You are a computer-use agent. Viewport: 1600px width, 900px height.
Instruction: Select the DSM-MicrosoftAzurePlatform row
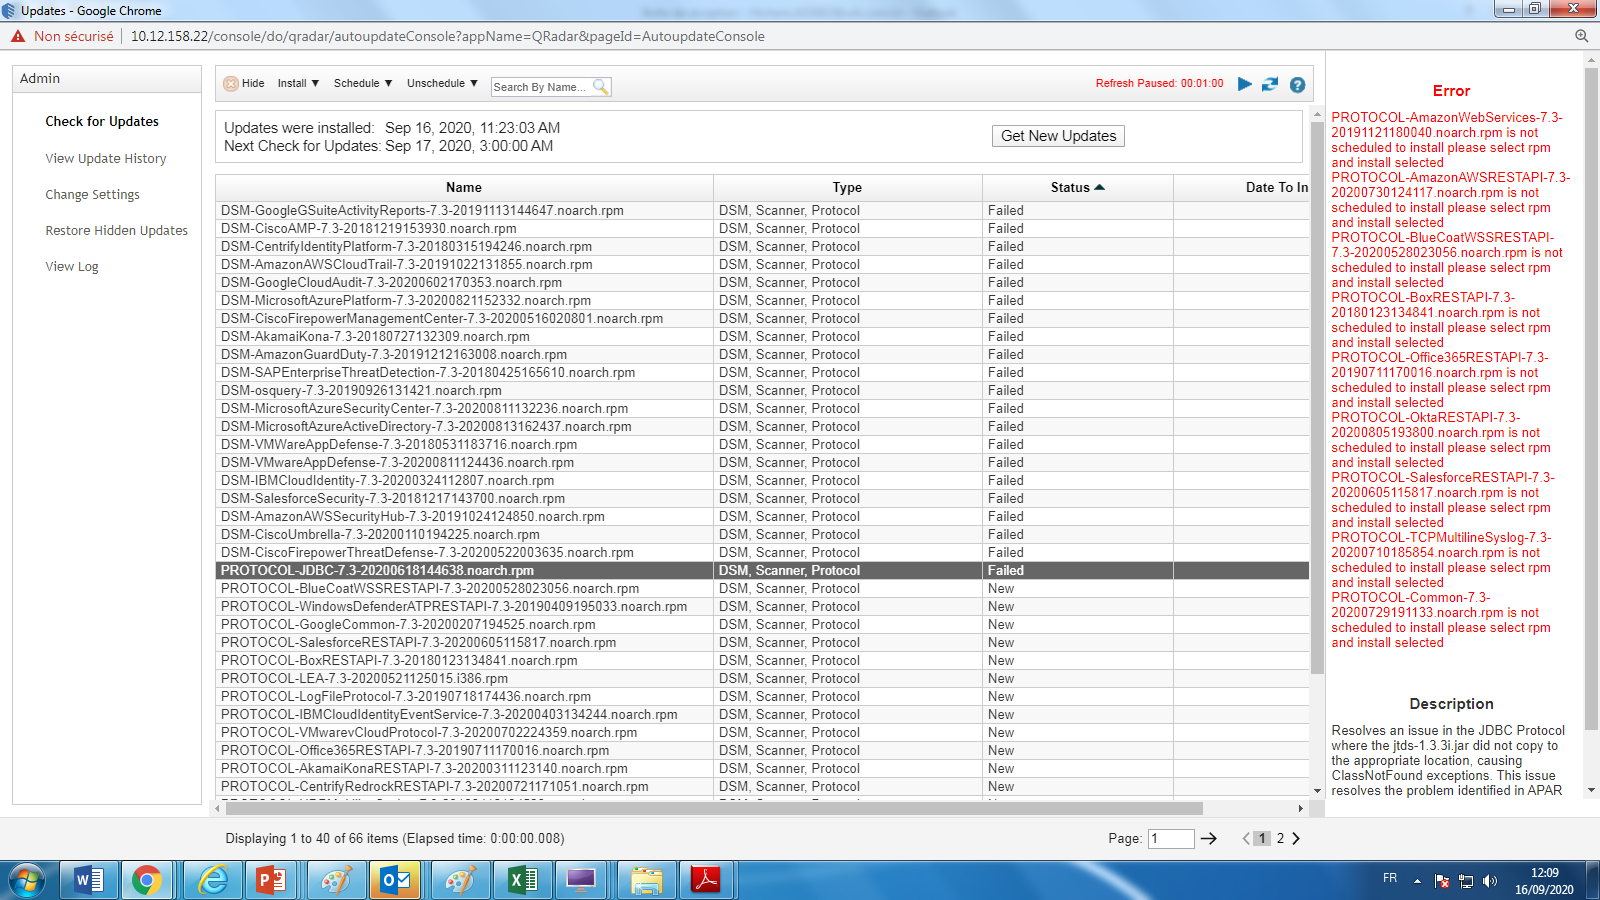tap(762, 300)
